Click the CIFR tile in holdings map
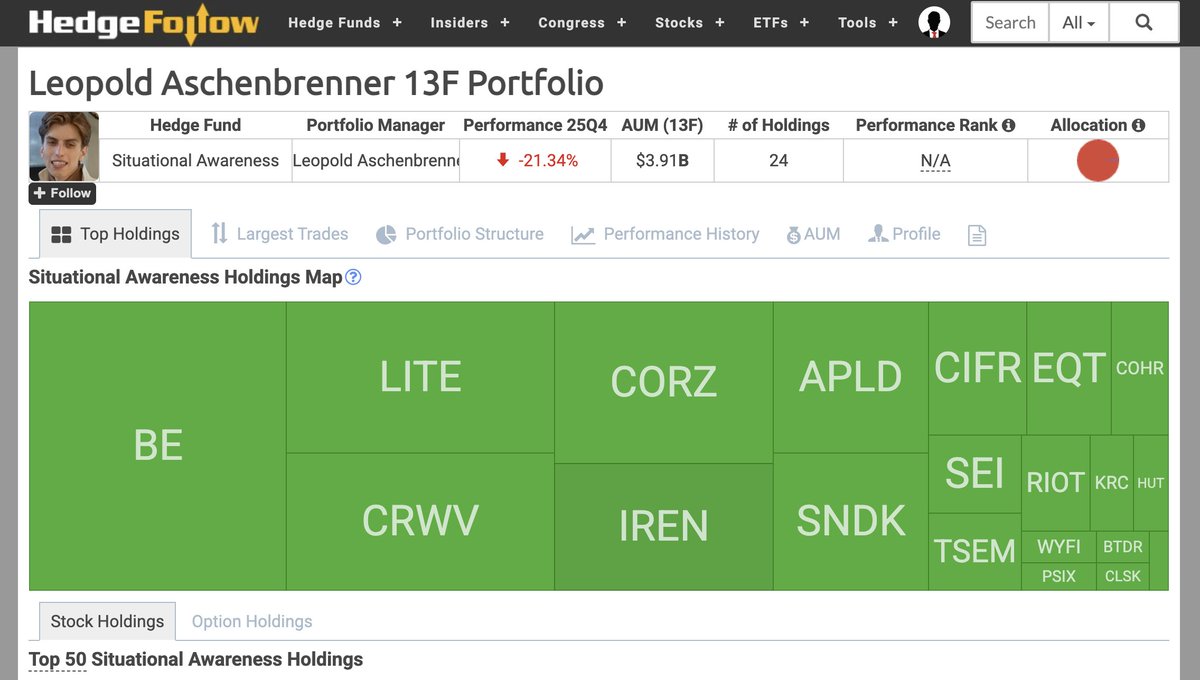 [x=978, y=368]
